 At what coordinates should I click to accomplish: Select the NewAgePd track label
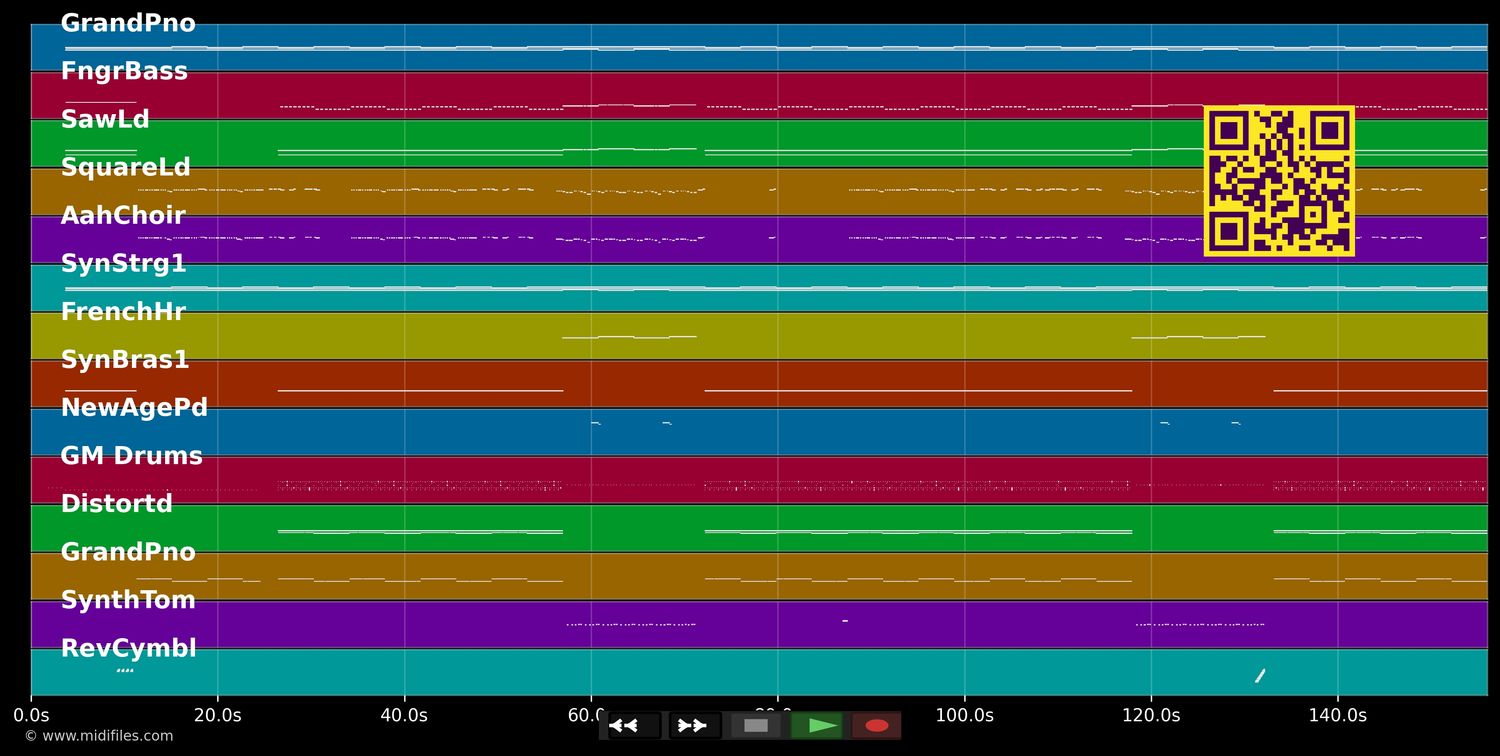(x=134, y=408)
